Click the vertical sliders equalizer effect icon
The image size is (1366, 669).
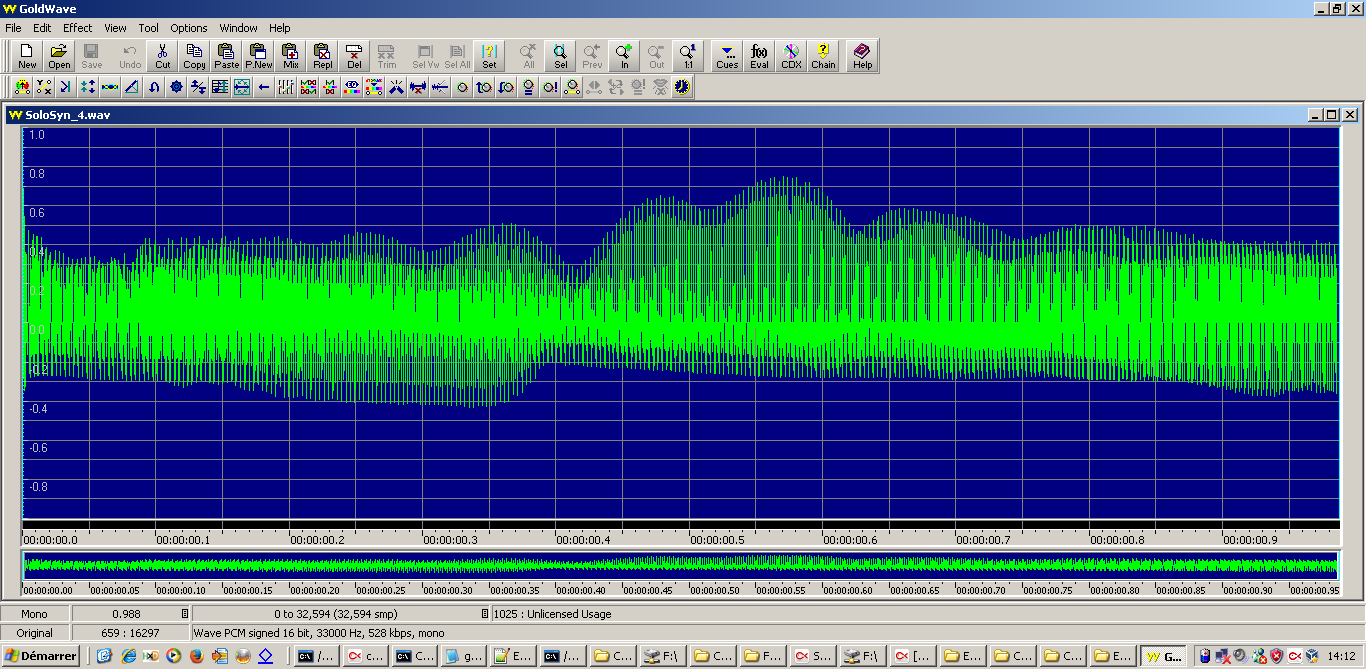[286, 87]
